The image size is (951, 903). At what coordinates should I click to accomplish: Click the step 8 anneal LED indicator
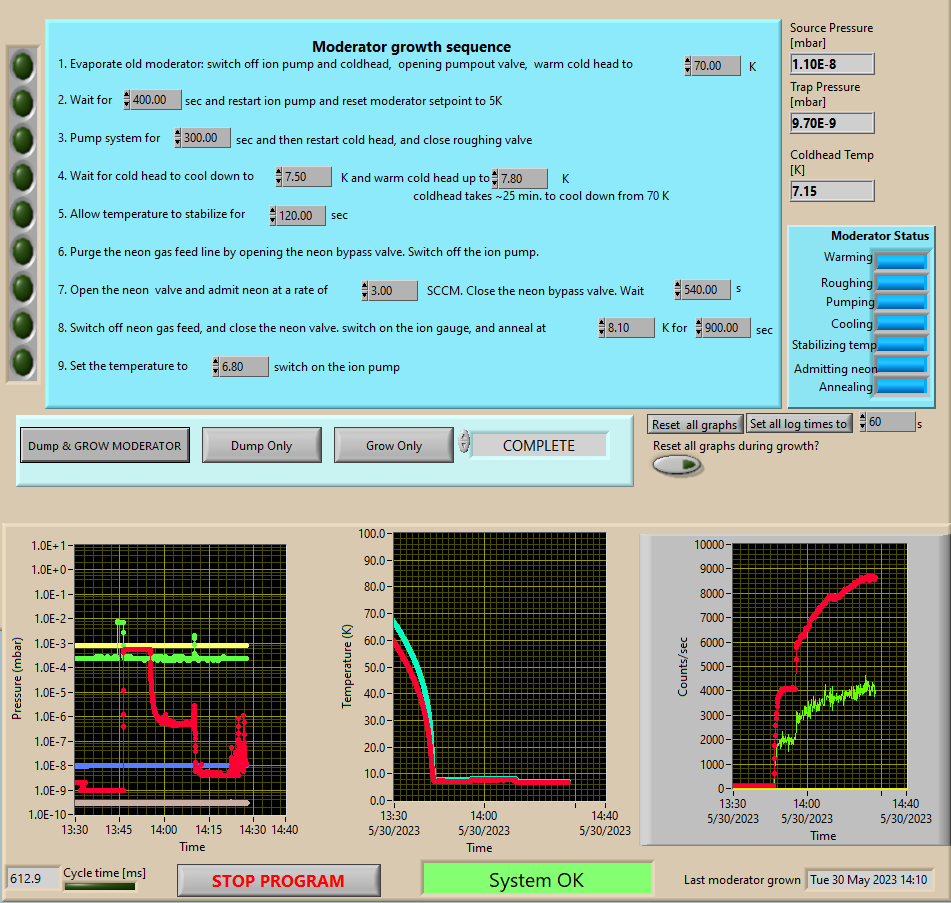23,325
